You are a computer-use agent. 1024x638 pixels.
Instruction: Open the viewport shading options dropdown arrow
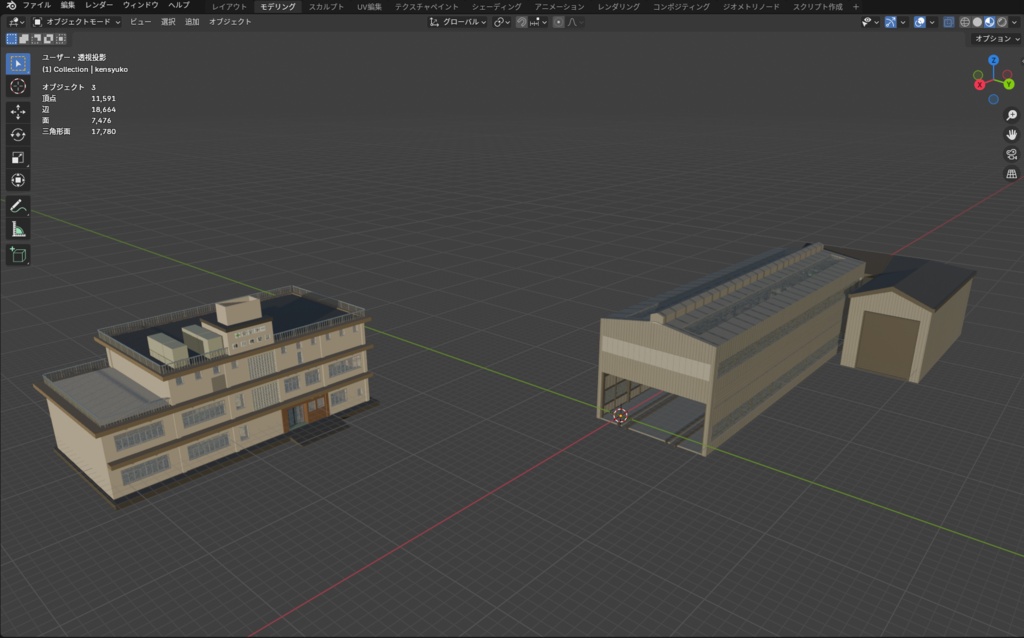tap(1014, 22)
